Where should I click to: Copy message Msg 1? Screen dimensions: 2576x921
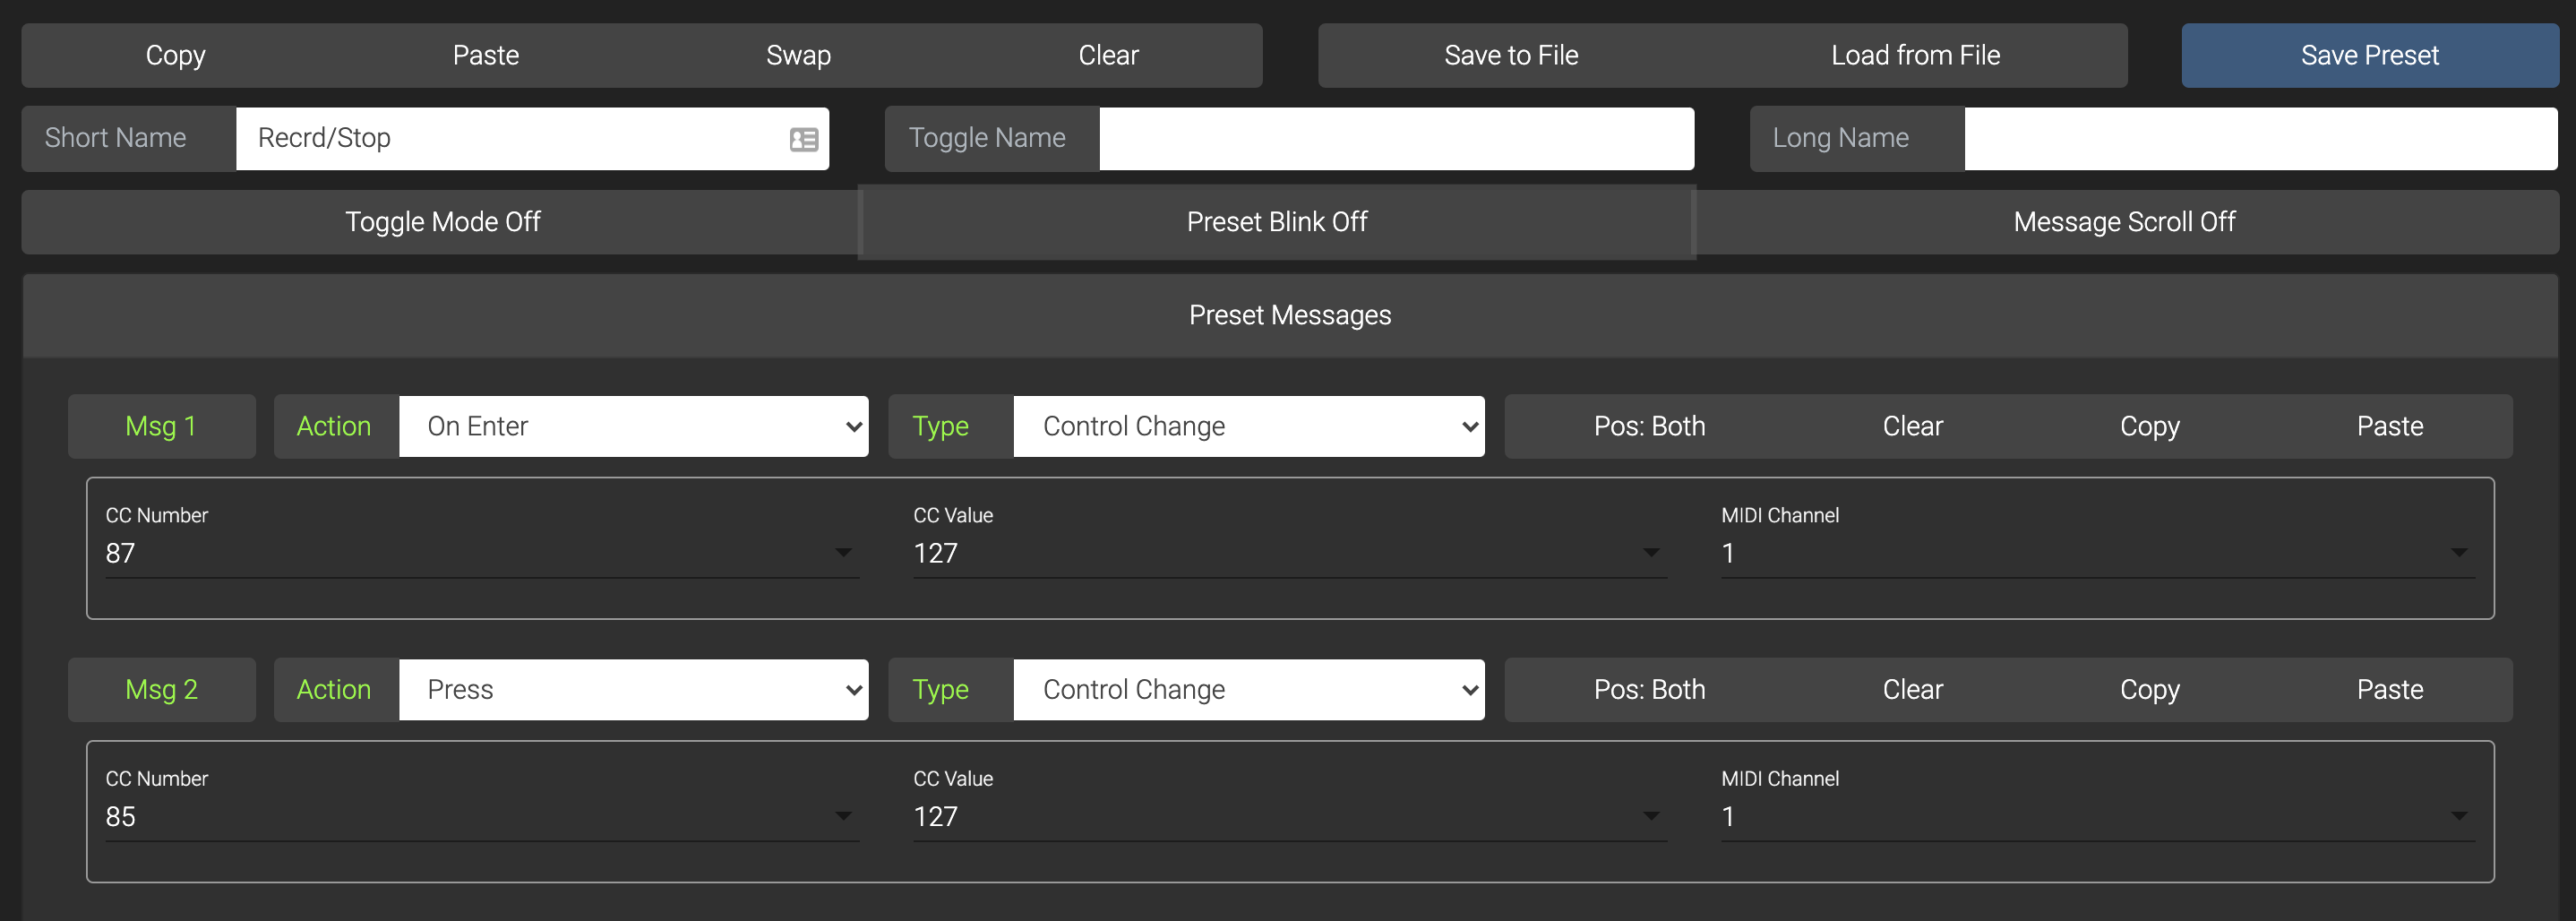[2149, 427]
